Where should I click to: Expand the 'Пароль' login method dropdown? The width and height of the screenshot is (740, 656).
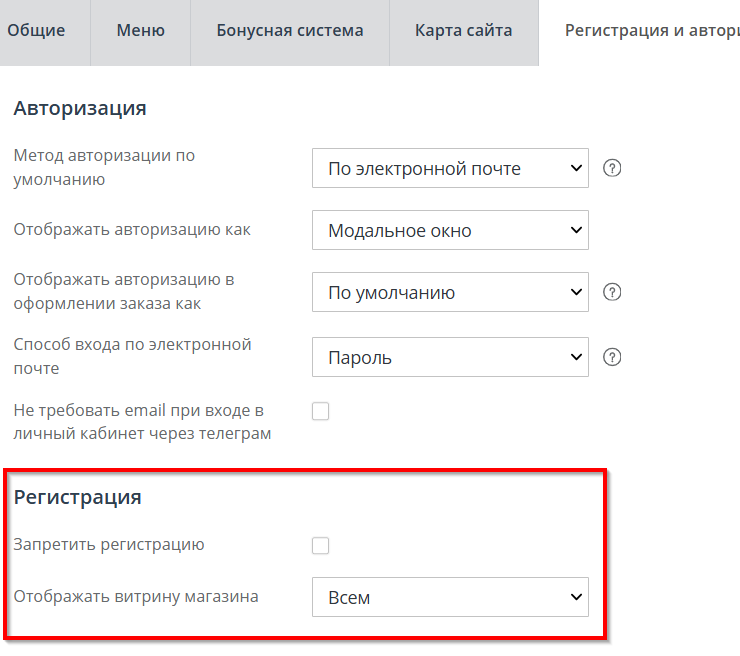pos(450,357)
